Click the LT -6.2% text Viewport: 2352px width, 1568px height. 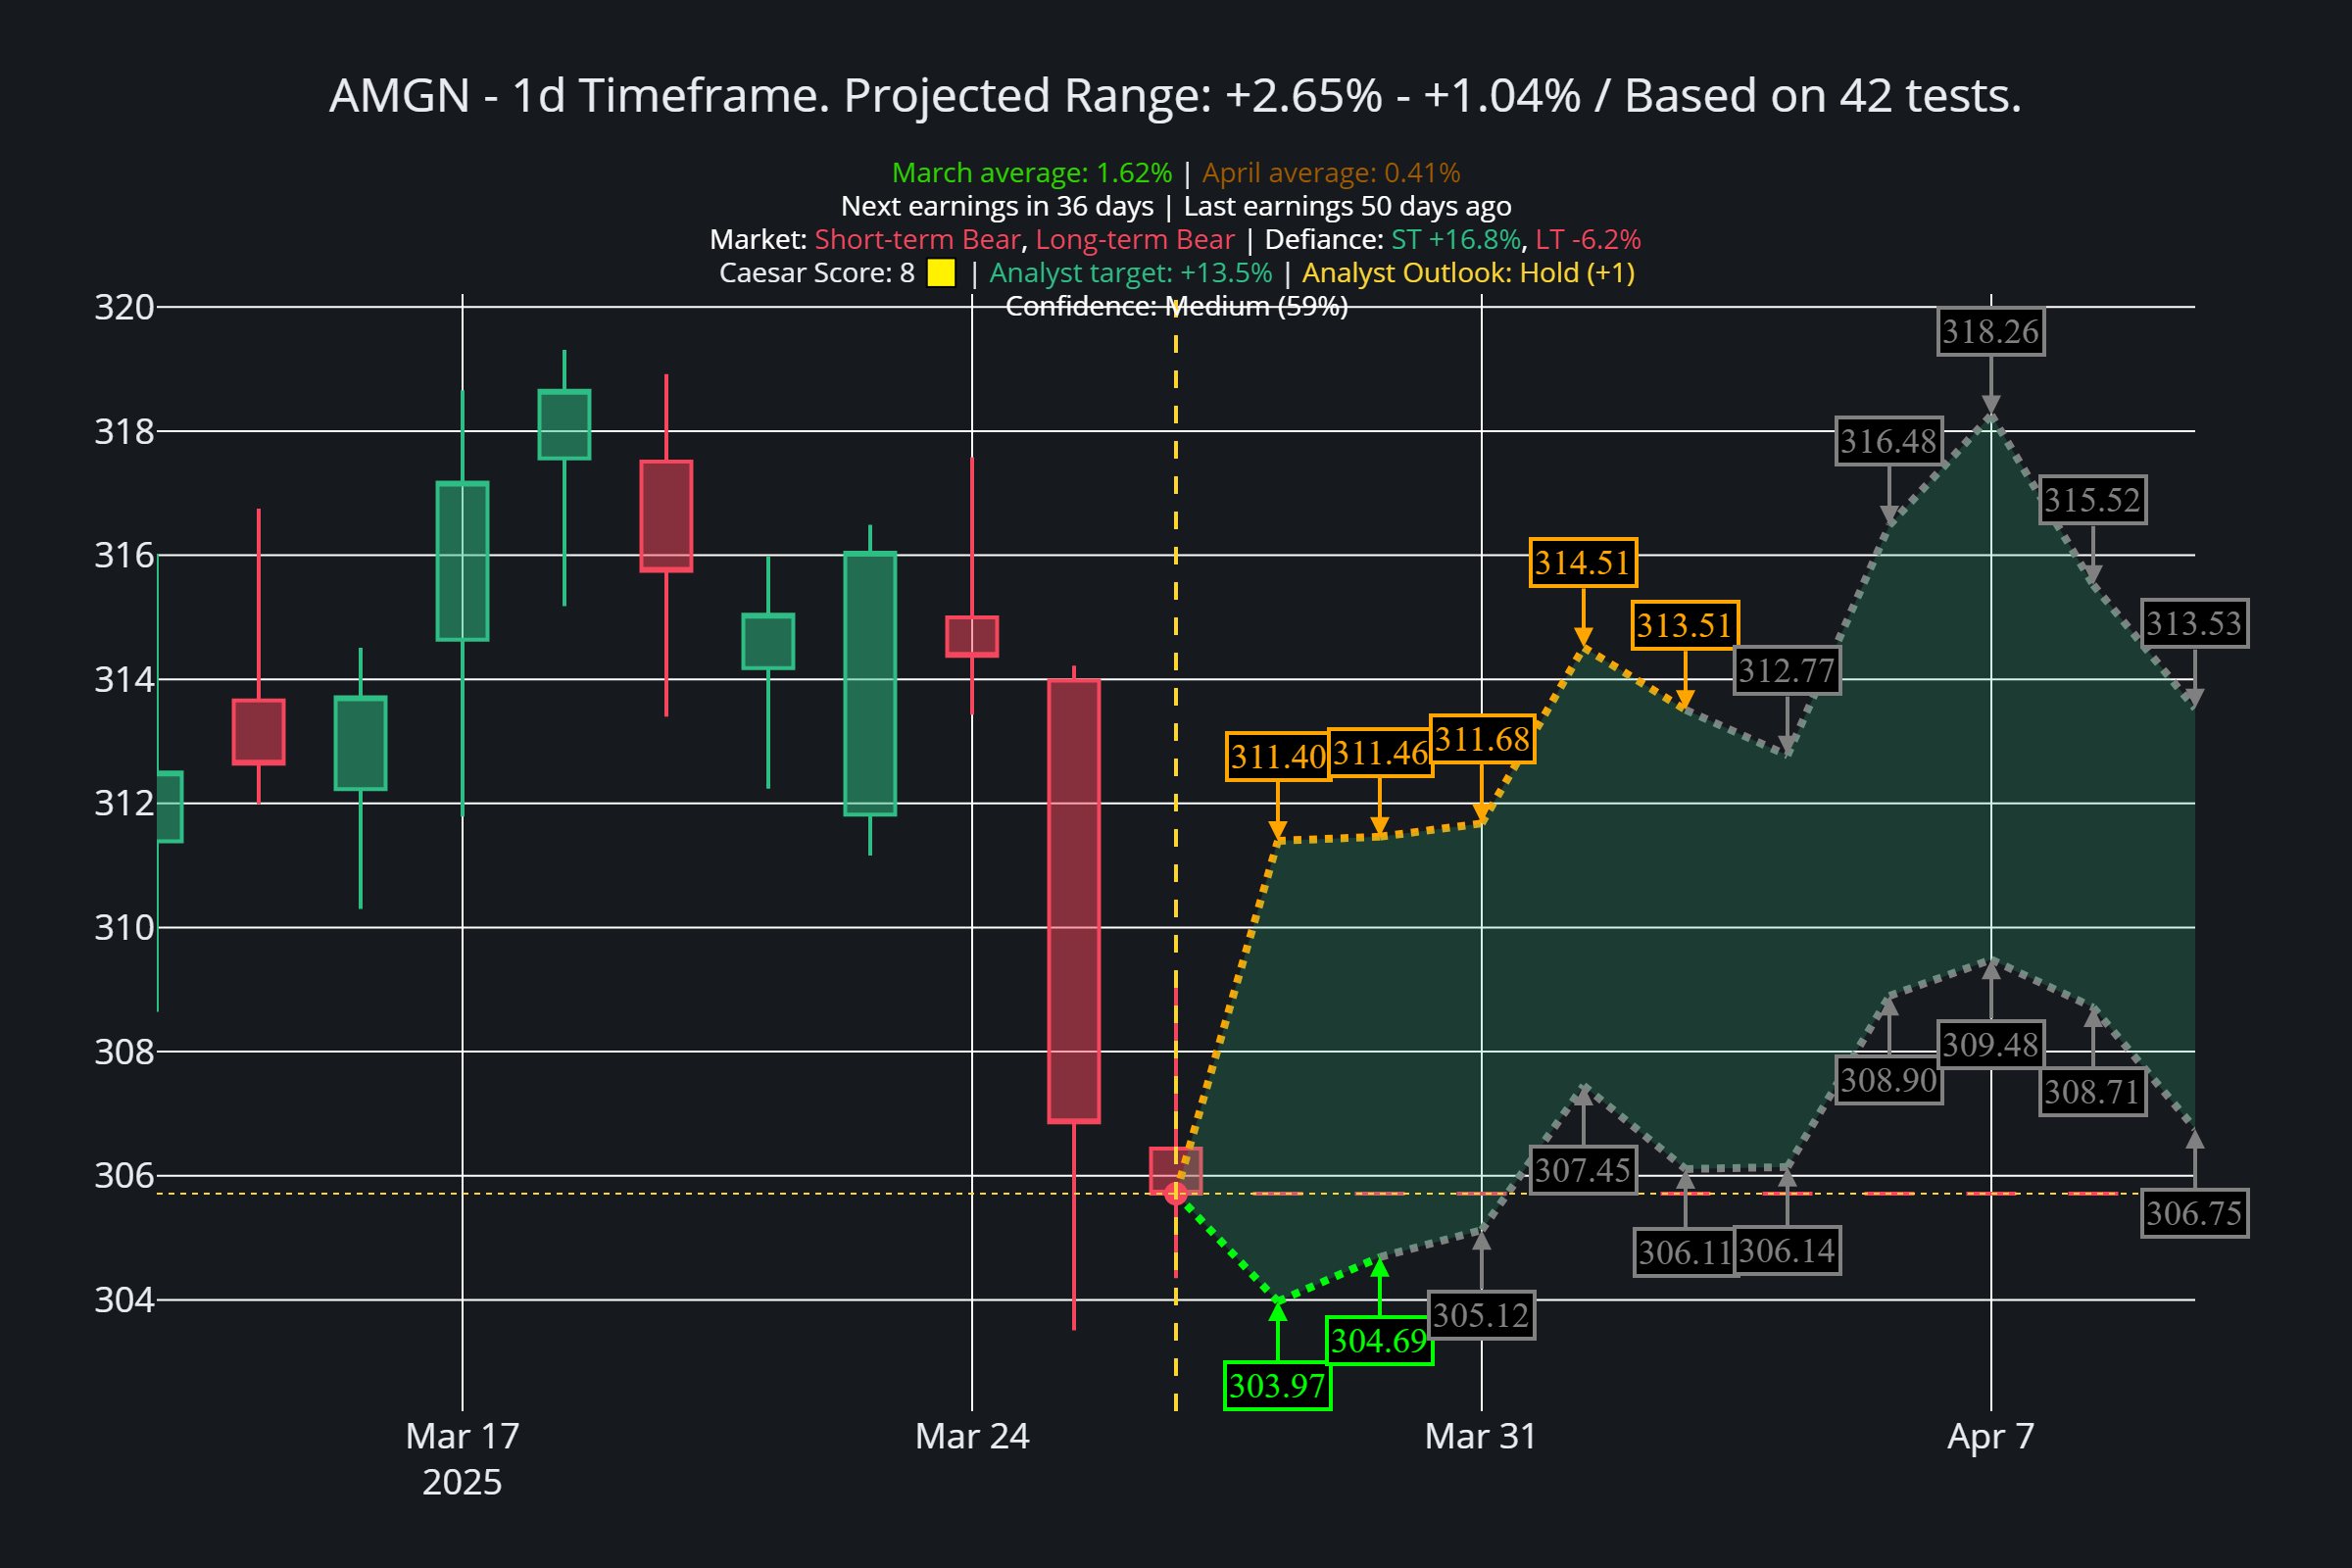pos(1588,240)
